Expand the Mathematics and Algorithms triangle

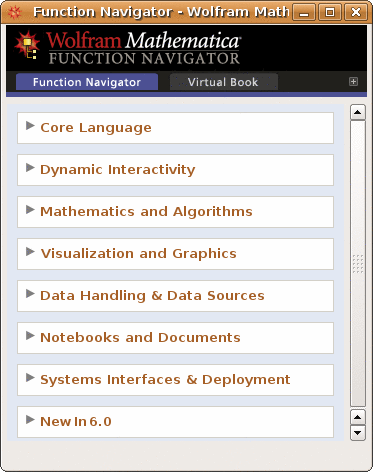tap(30, 210)
